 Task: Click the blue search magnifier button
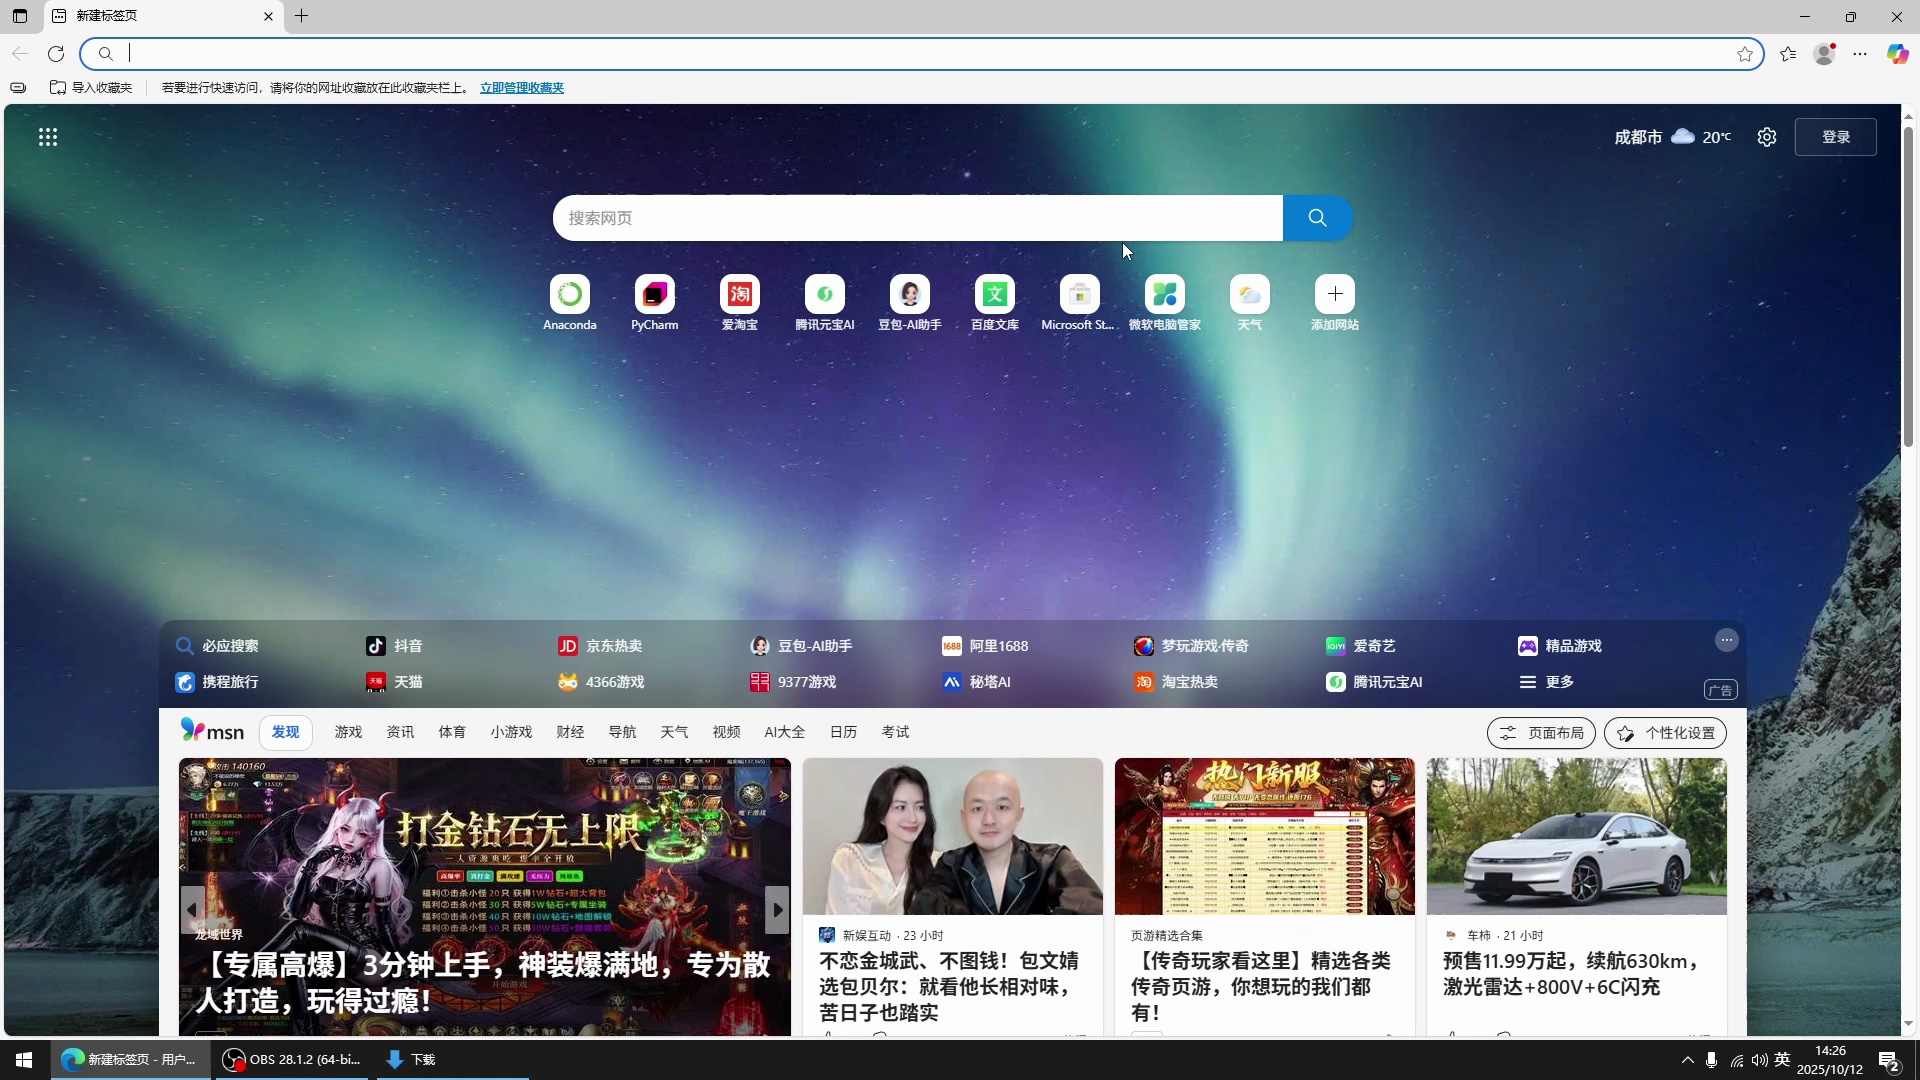1317,218
